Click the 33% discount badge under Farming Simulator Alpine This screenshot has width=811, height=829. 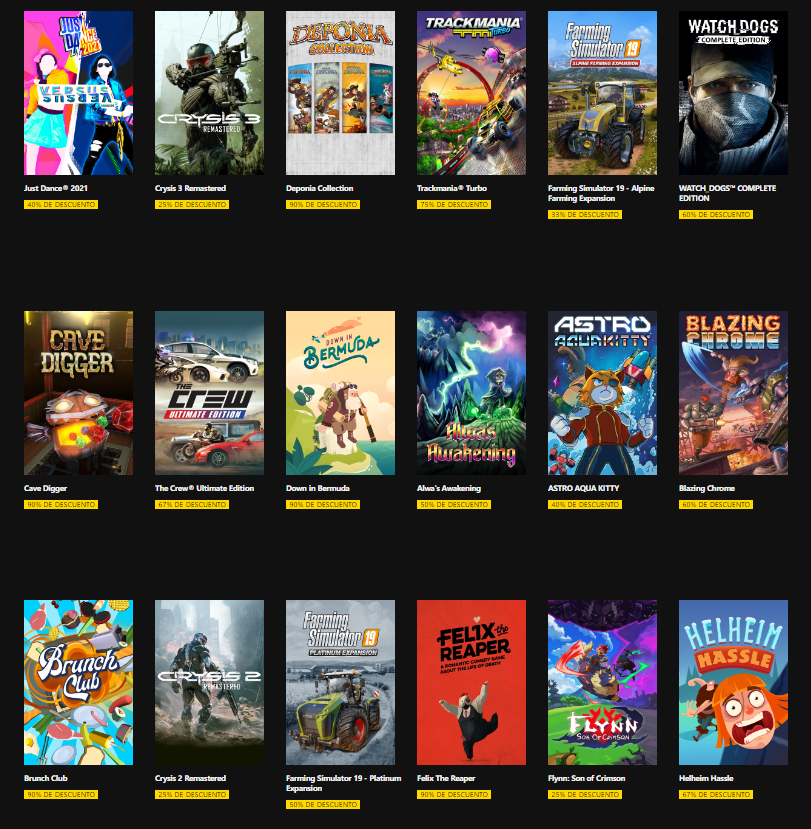pos(585,215)
